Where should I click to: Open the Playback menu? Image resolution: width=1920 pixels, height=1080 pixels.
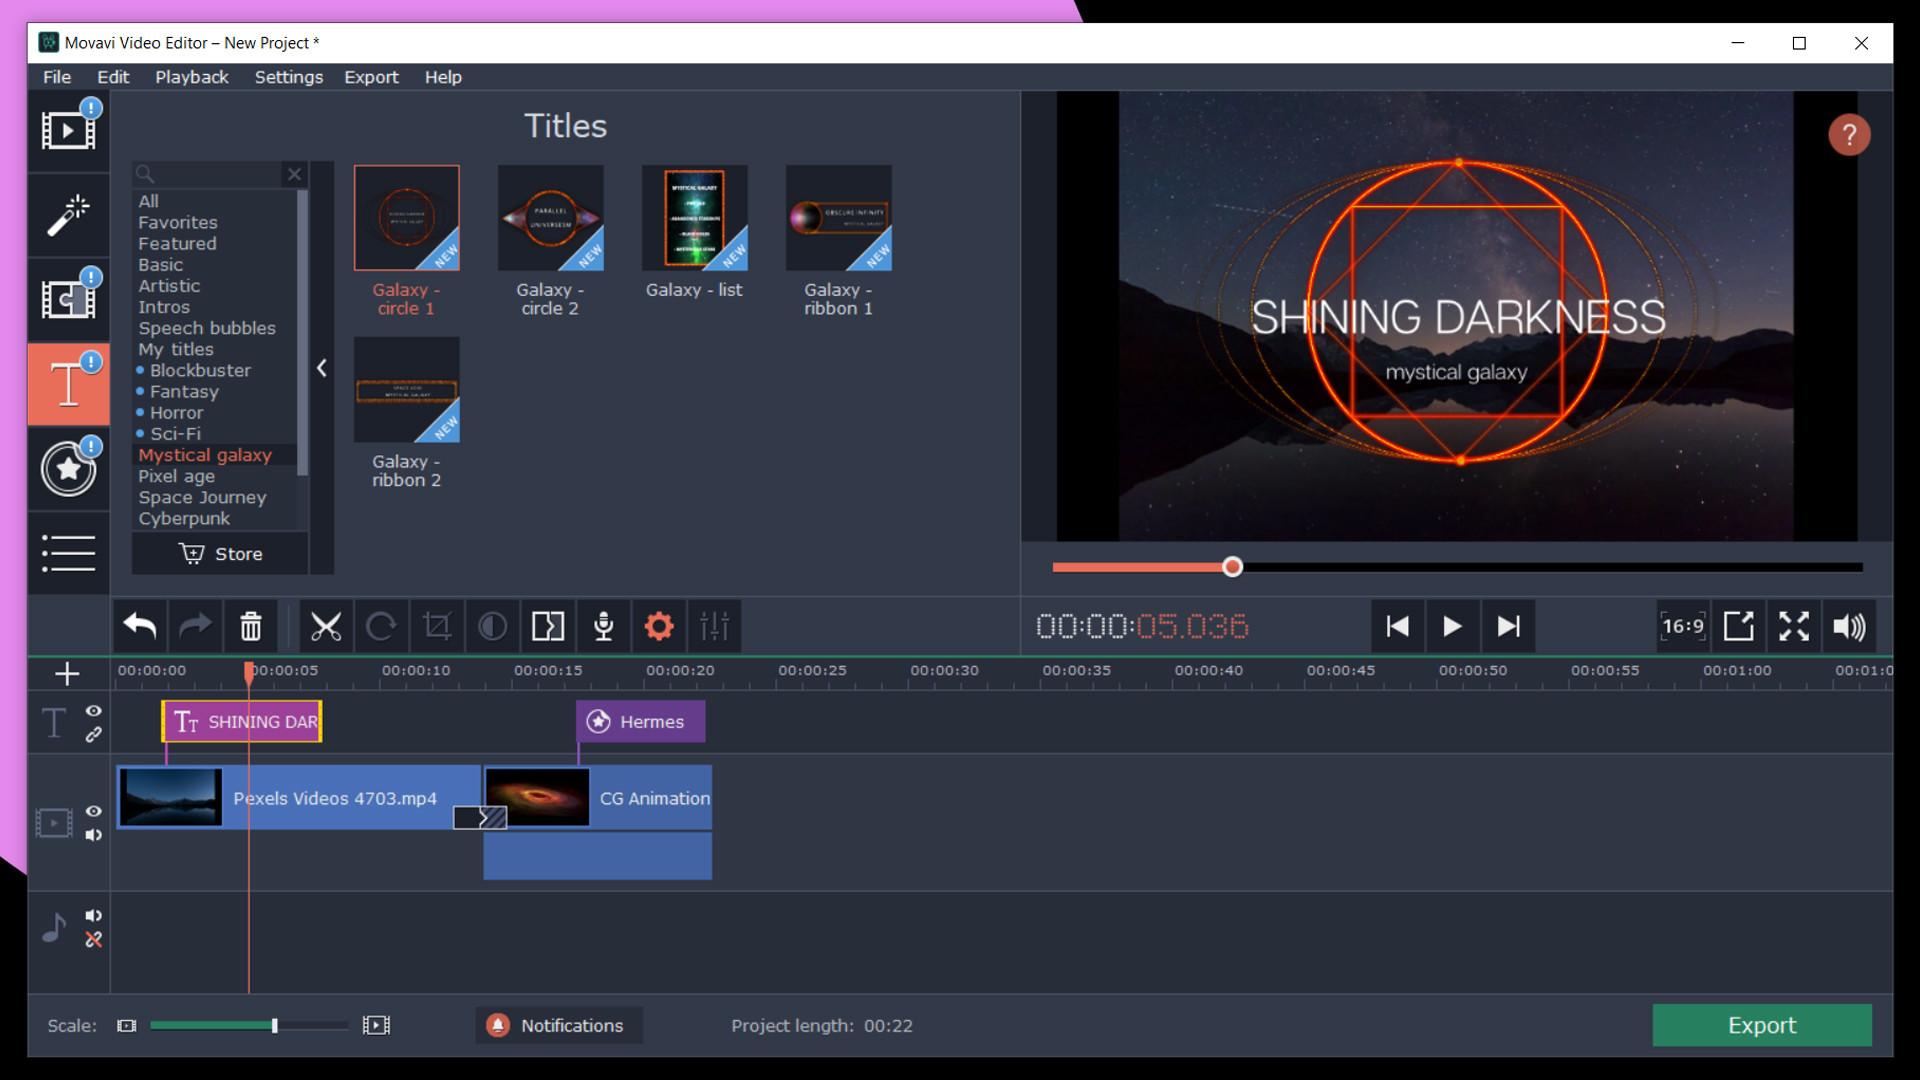191,77
